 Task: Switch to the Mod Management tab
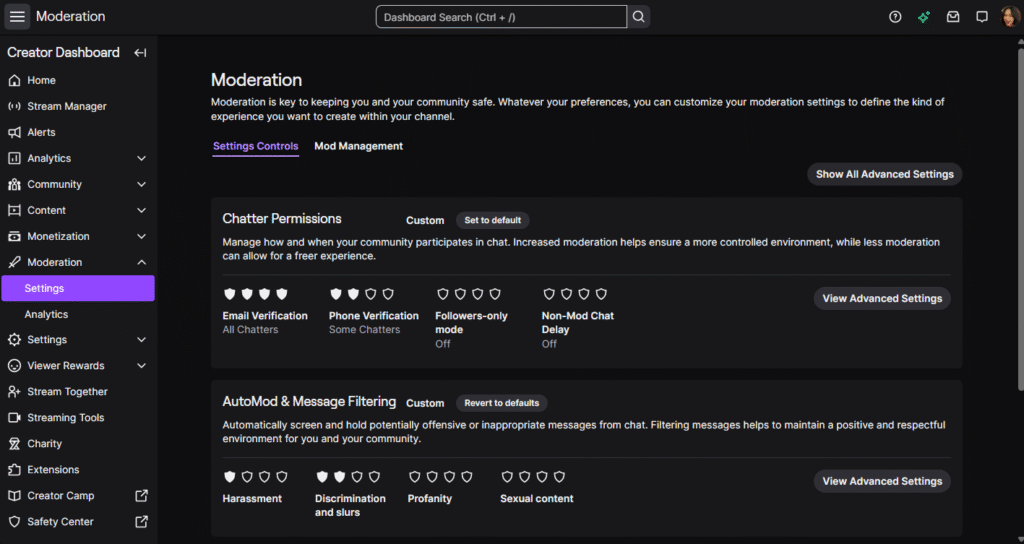[x=358, y=146]
